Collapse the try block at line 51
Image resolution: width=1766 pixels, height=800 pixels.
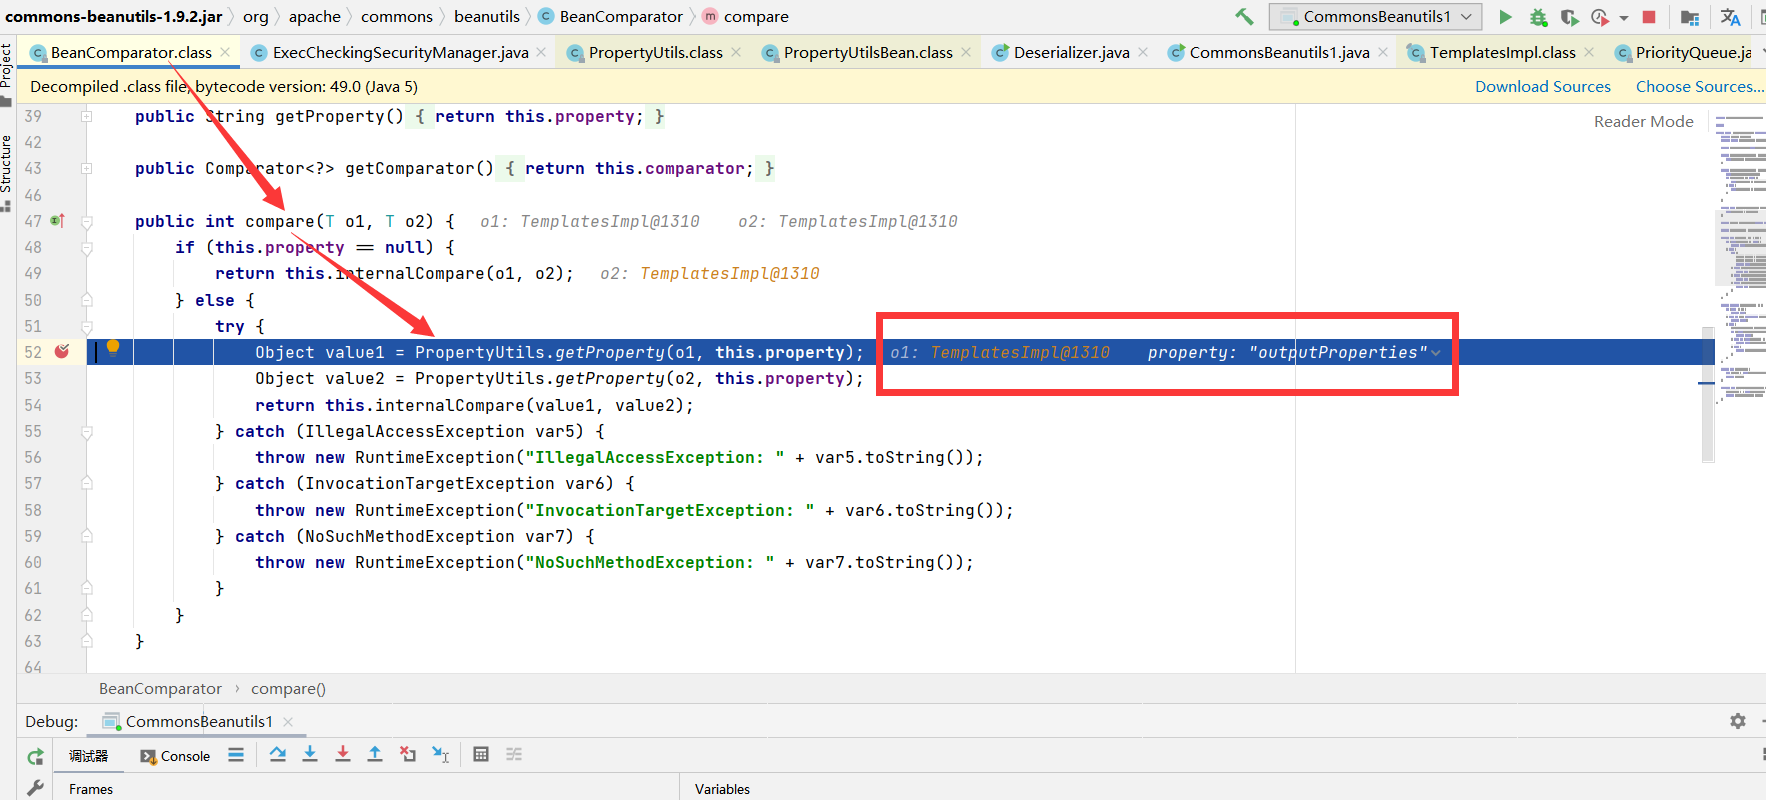87,326
